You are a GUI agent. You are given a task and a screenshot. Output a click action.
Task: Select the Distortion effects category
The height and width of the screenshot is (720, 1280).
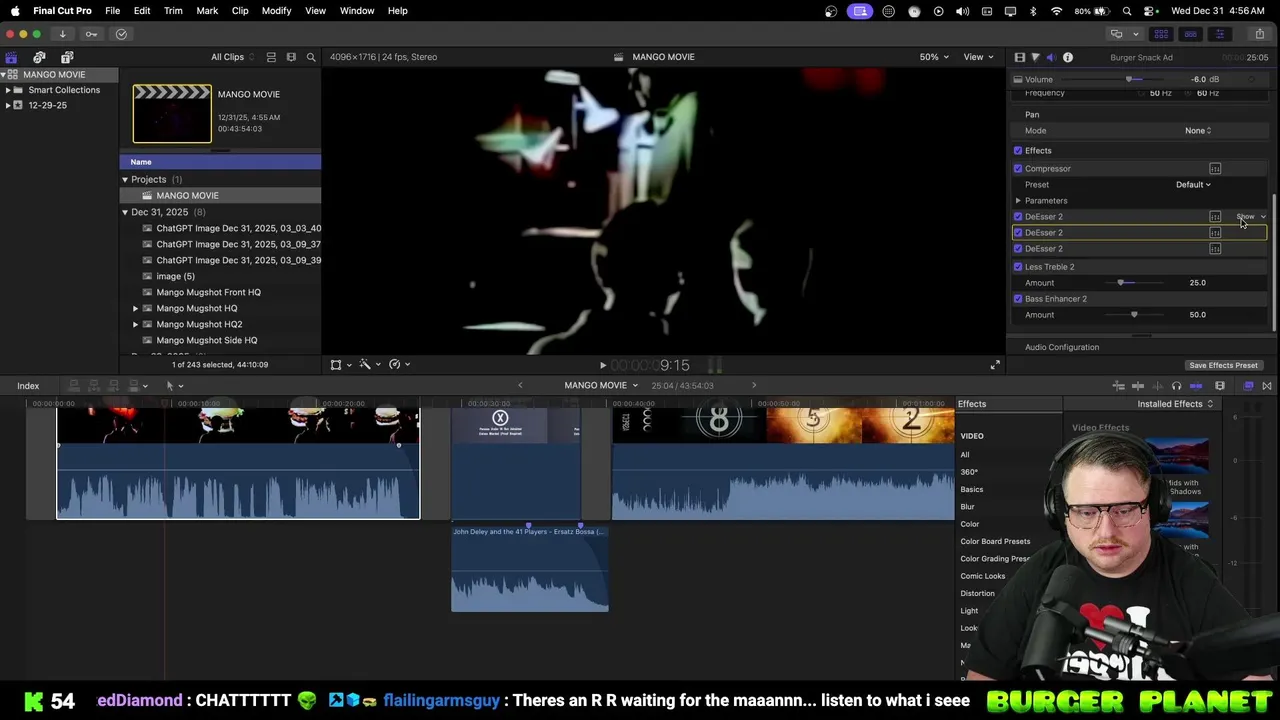978,594
